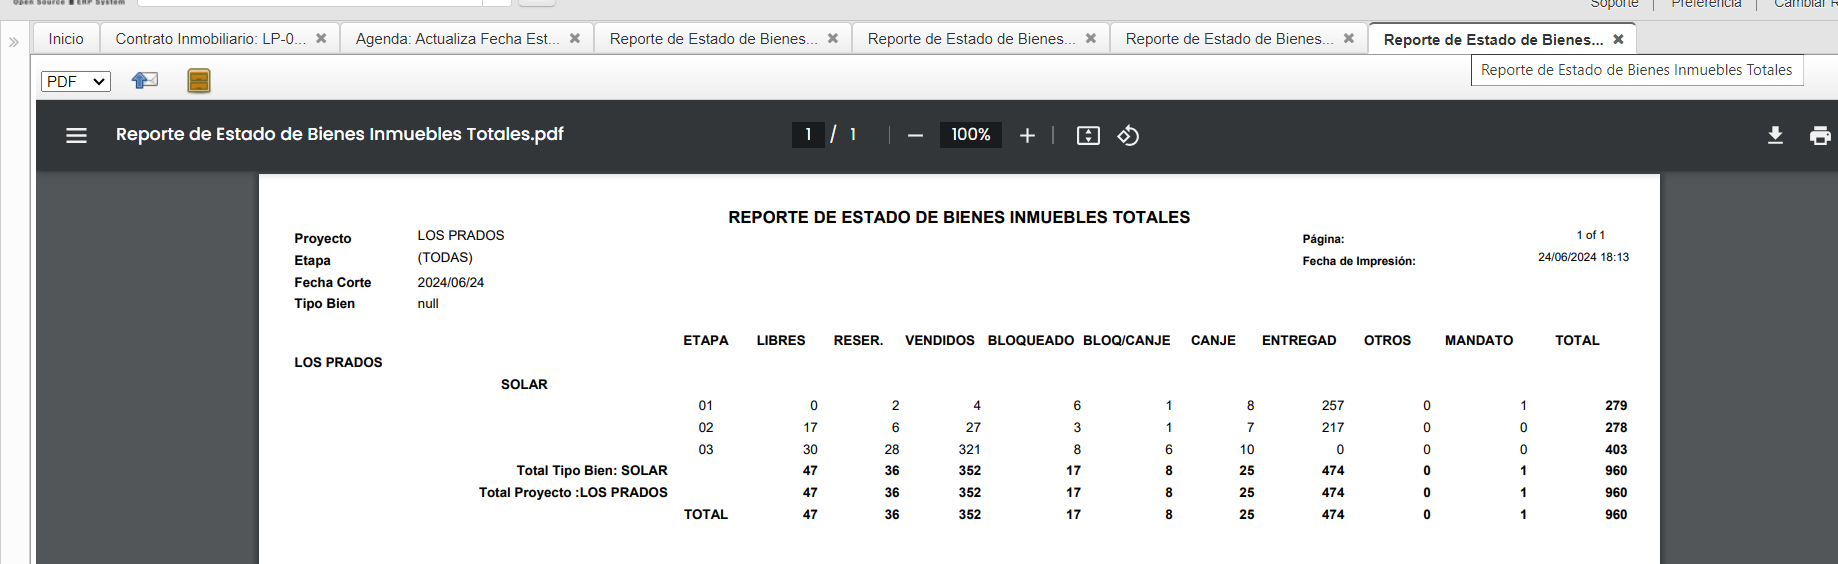Click the archive cabinet icon

[x=199, y=81]
